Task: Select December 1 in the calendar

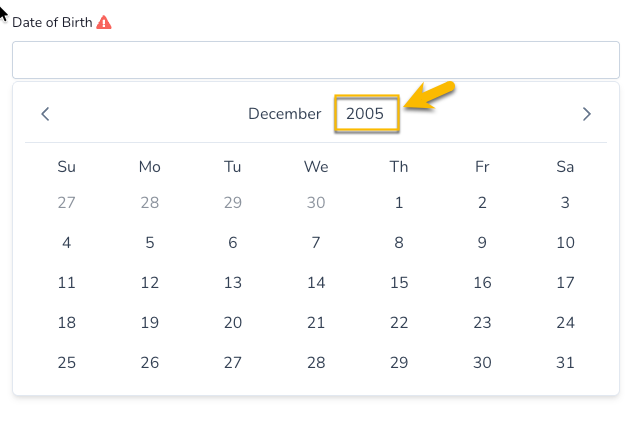Action: (399, 203)
